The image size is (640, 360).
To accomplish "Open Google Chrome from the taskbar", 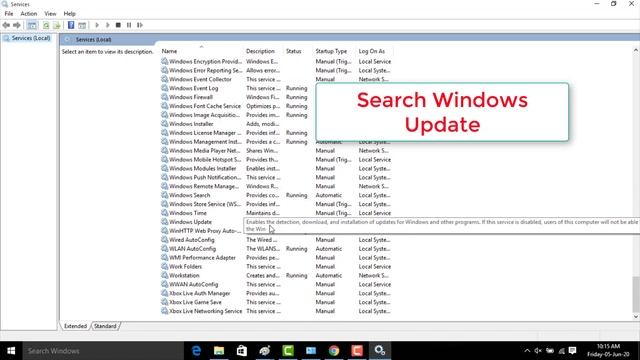I will (x=334, y=351).
